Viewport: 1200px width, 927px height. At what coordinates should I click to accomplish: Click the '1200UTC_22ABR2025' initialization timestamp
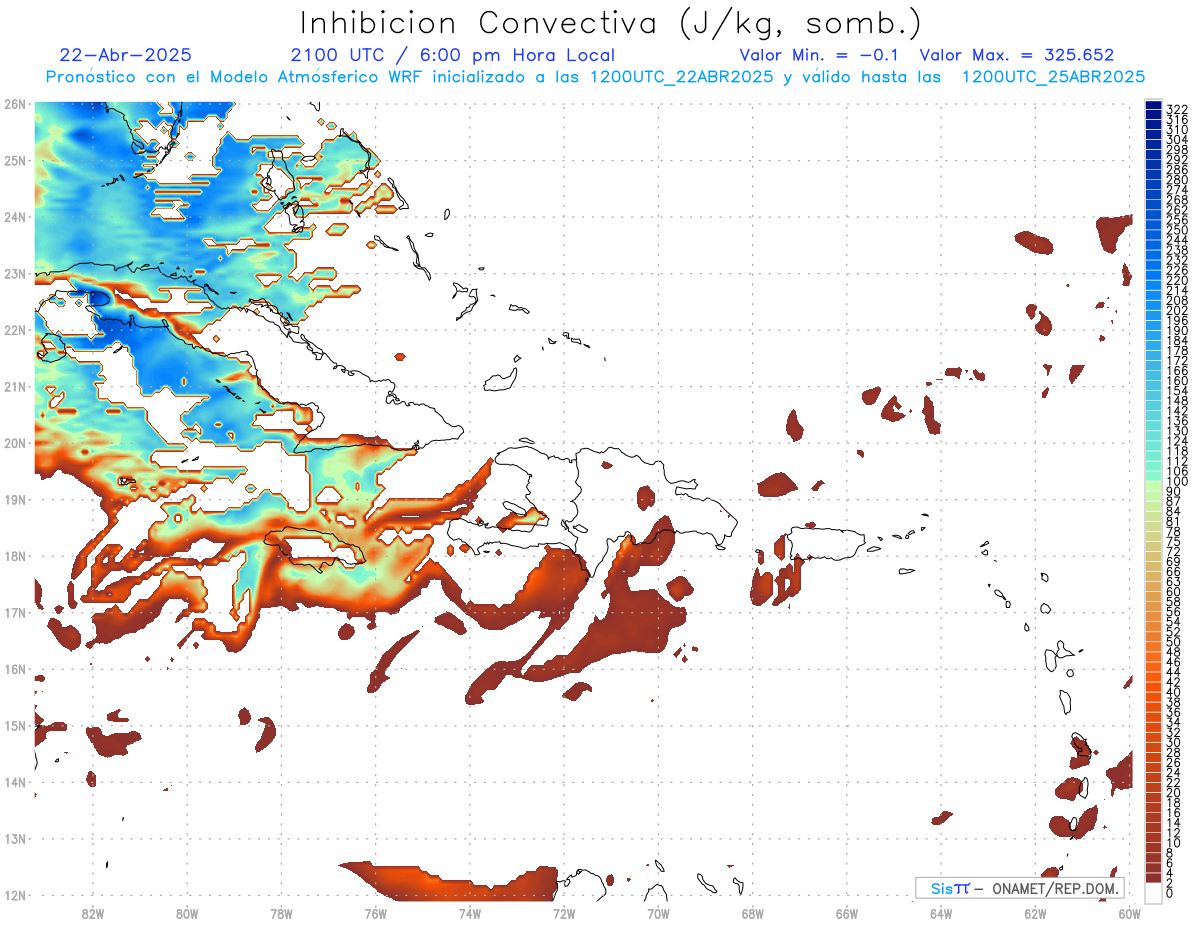681,77
